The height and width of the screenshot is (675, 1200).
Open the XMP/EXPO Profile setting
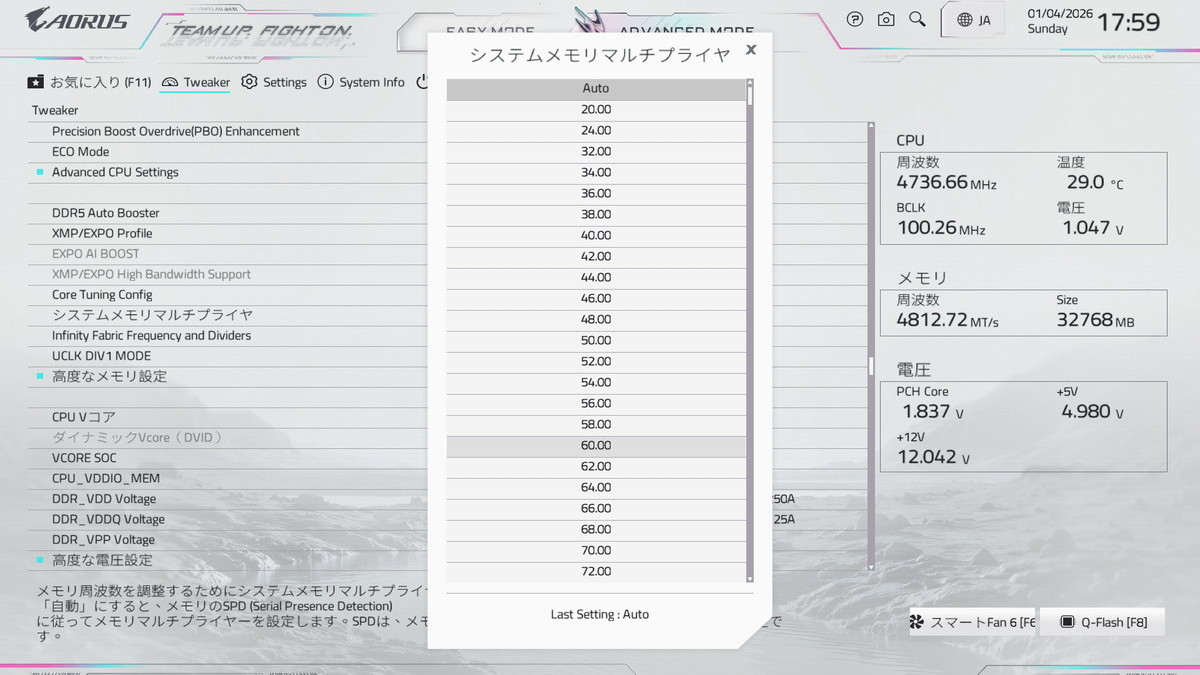click(x=102, y=234)
